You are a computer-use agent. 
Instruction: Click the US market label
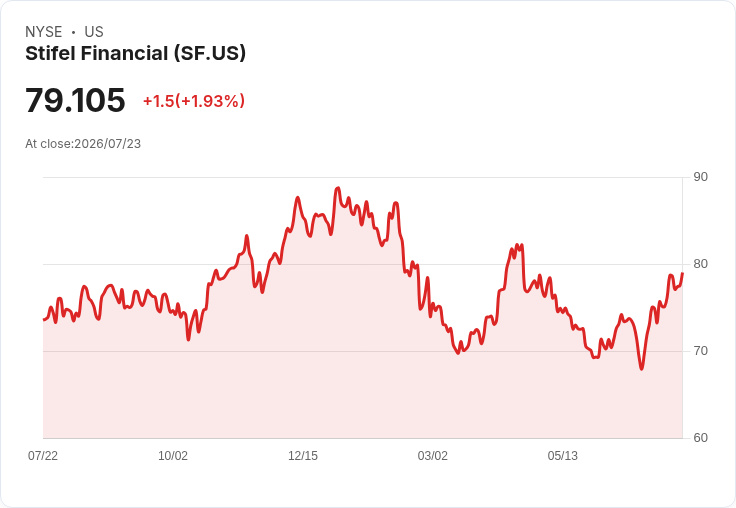point(94,32)
